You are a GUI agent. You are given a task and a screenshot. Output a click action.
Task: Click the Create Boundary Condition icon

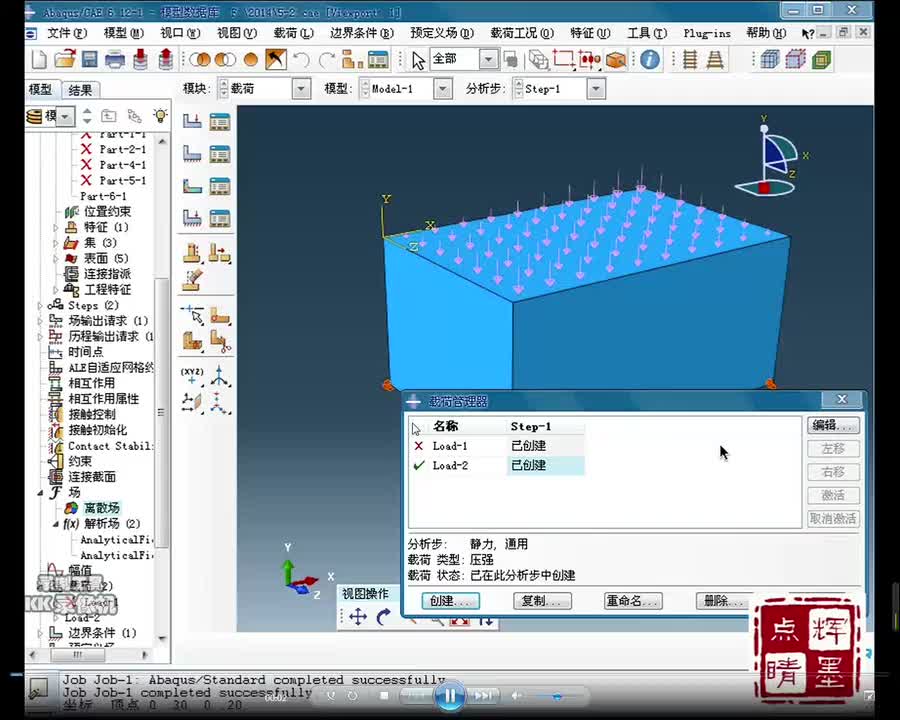(x=192, y=153)
